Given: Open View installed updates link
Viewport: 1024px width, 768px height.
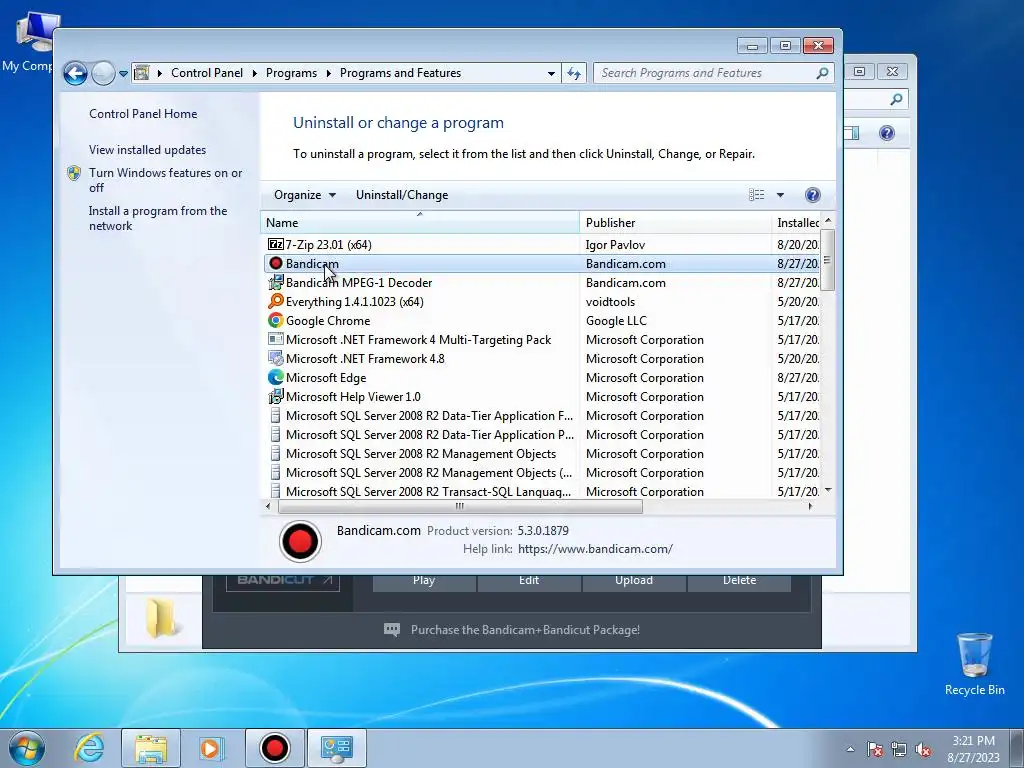Looking at the screenshot, I should point(148,150).
